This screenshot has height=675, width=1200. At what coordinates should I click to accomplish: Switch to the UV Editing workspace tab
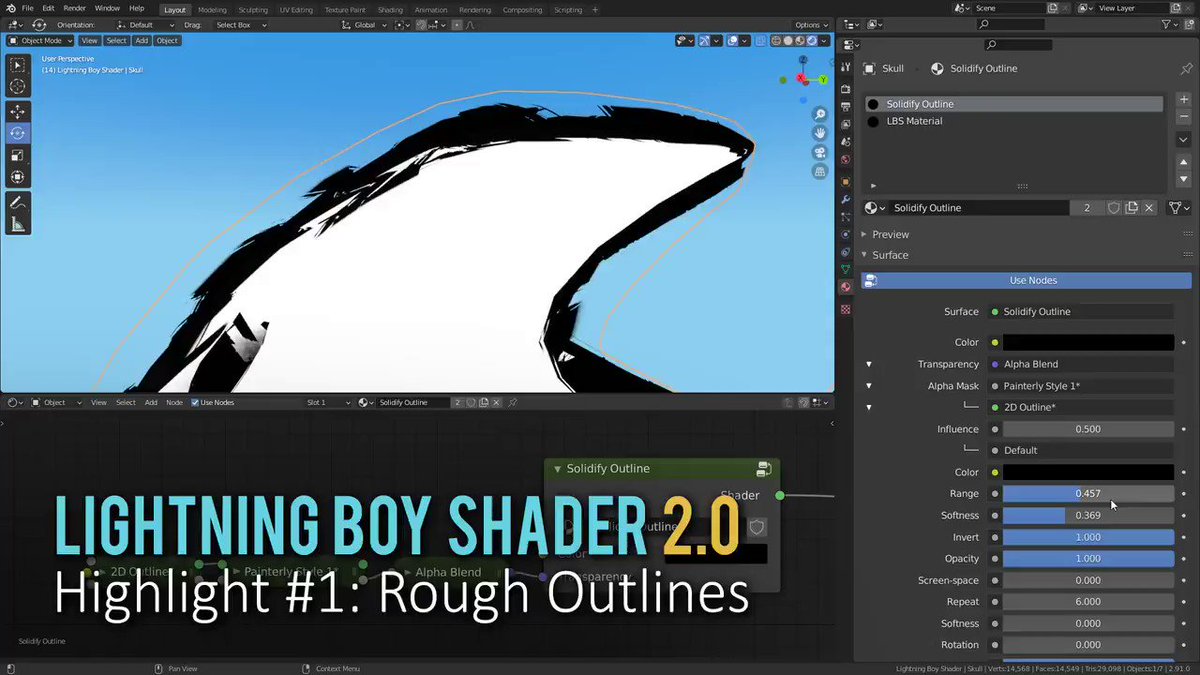[x=296, y=10]
